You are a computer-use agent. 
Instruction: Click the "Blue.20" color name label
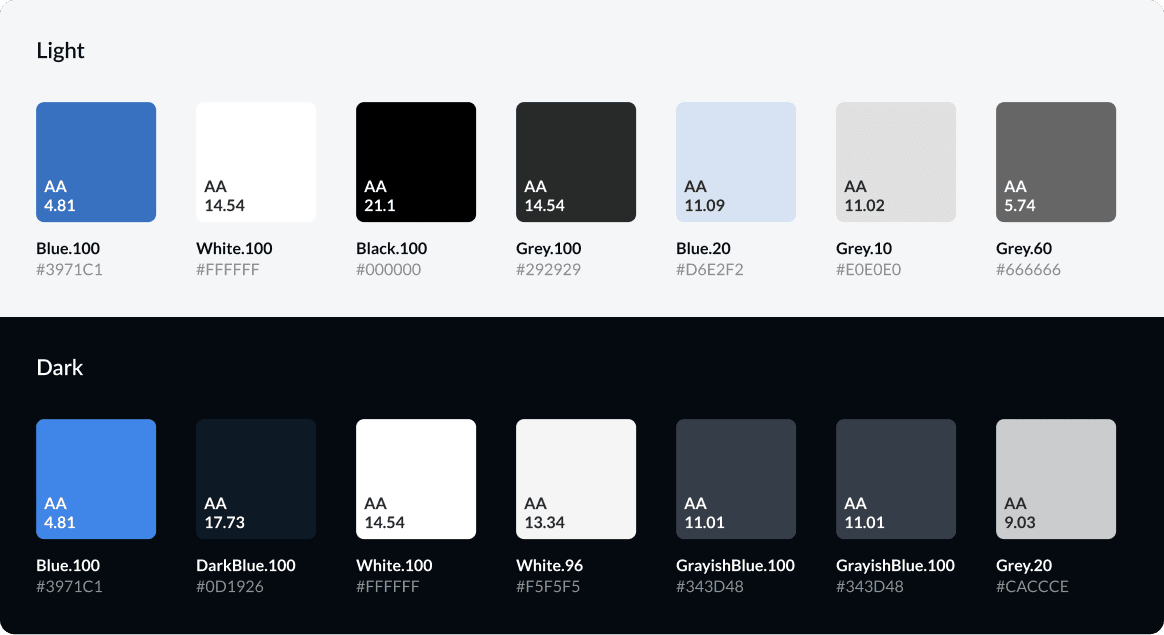[703, 248]
